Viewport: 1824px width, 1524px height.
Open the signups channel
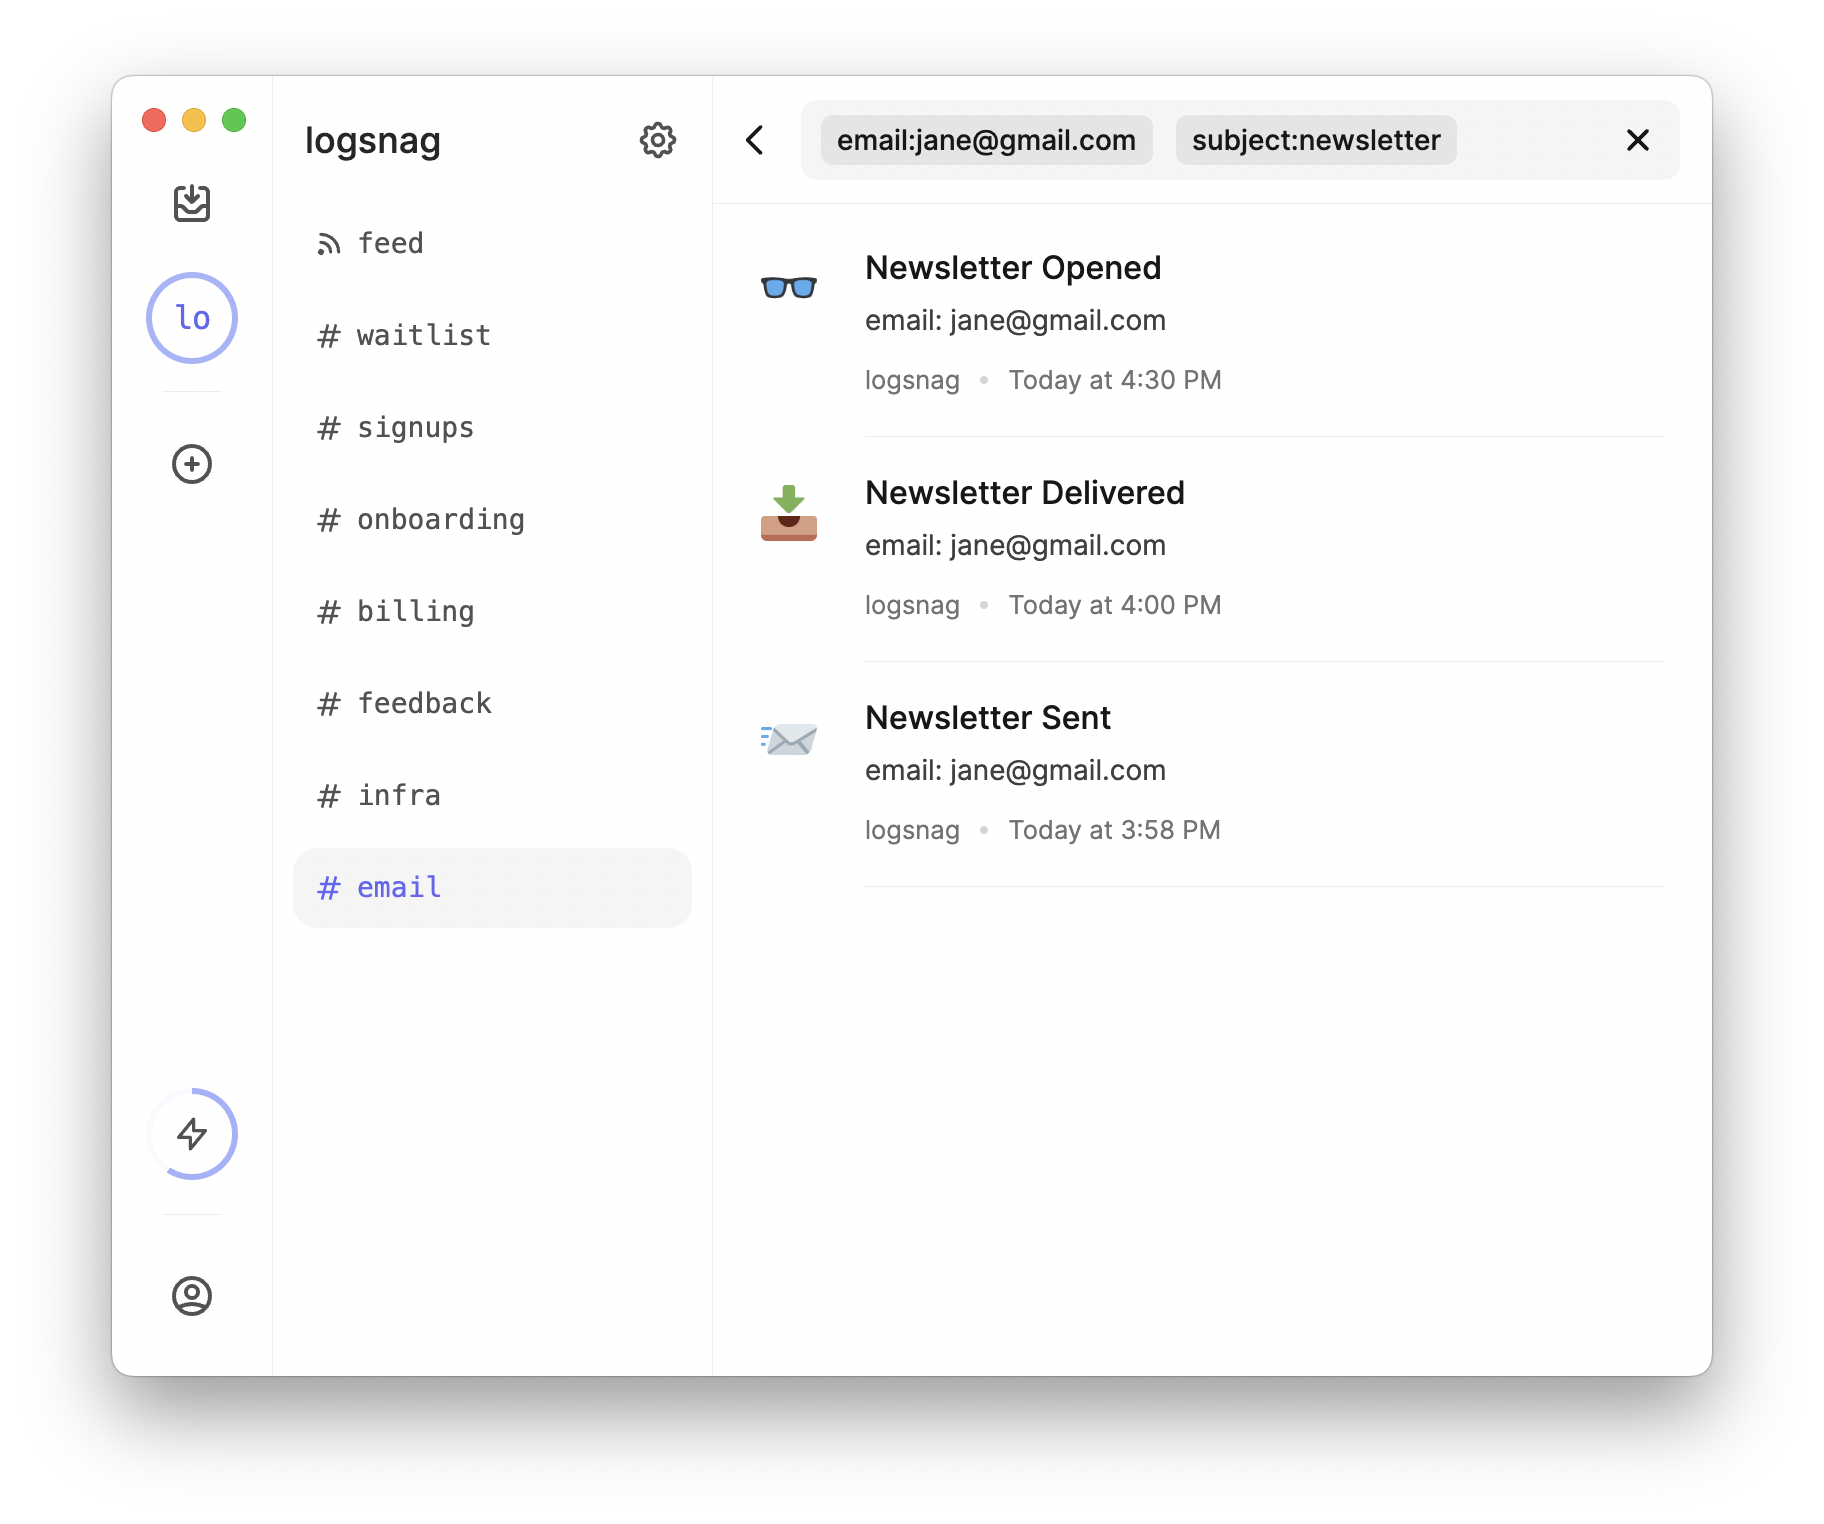(x=492, y=427)
